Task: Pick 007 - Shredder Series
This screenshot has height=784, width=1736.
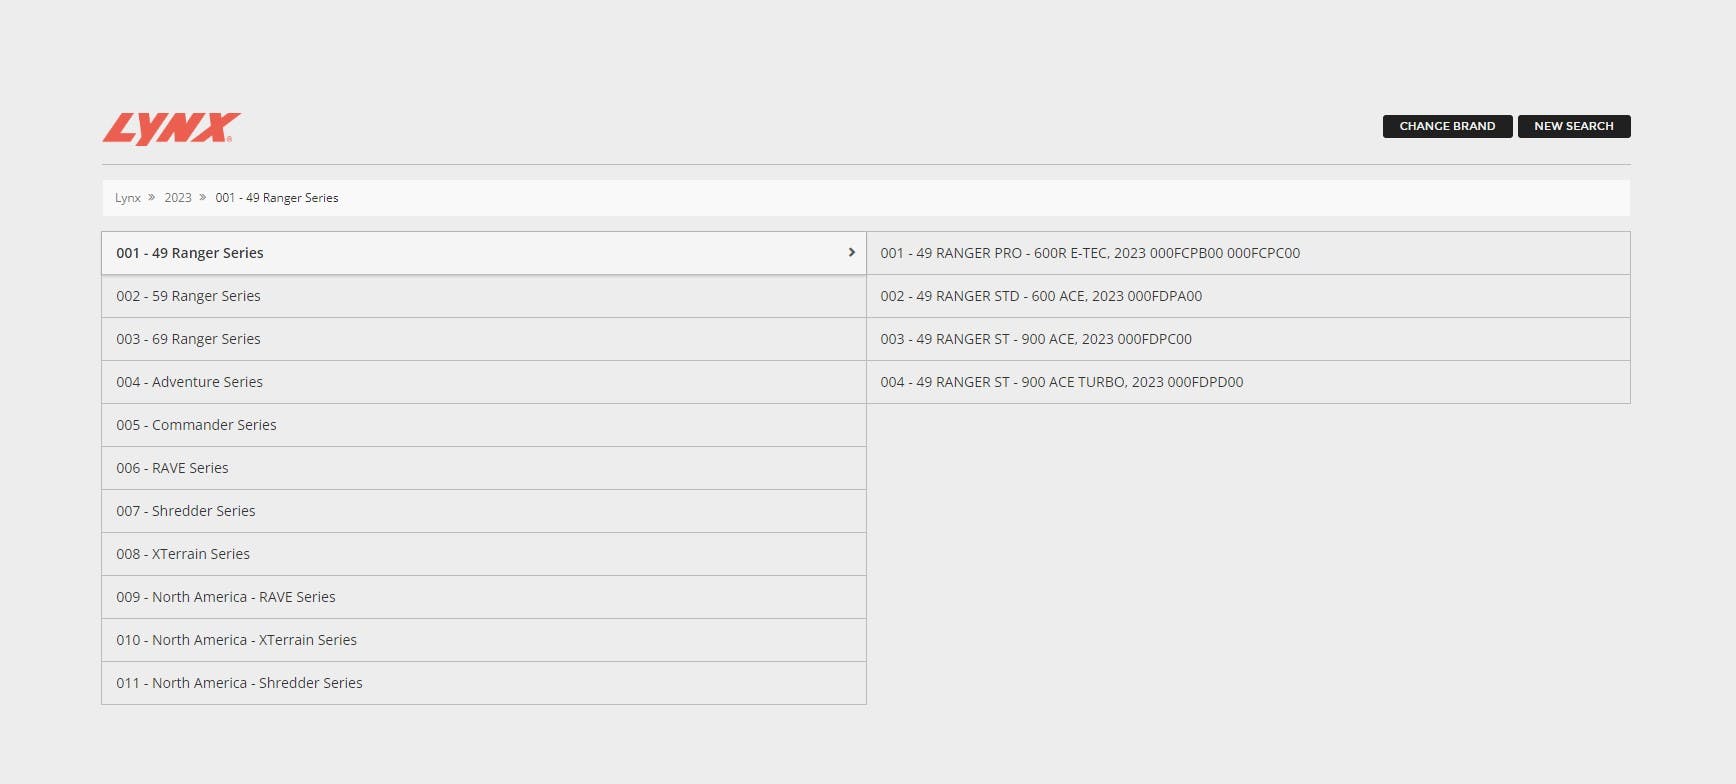Action: (186, 511)
